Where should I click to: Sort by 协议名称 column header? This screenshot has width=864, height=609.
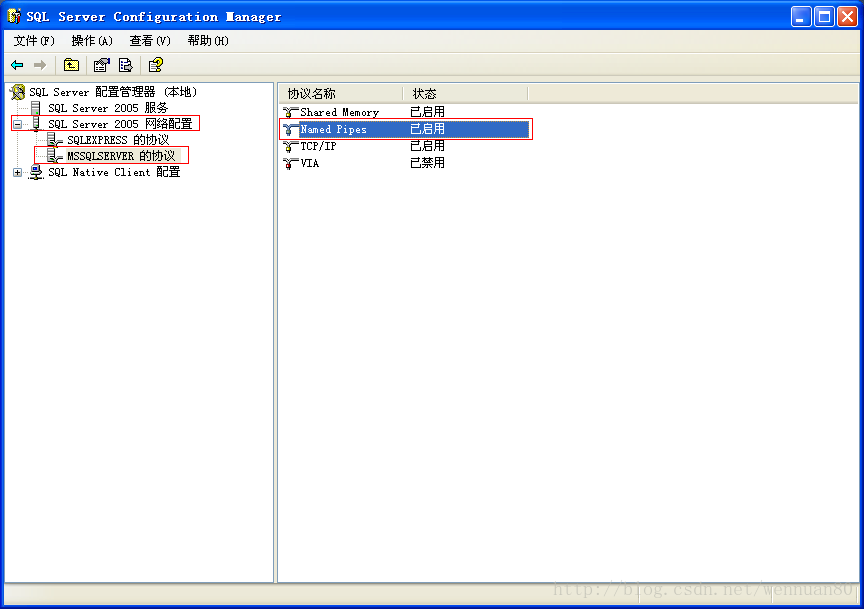coord(342,94)
